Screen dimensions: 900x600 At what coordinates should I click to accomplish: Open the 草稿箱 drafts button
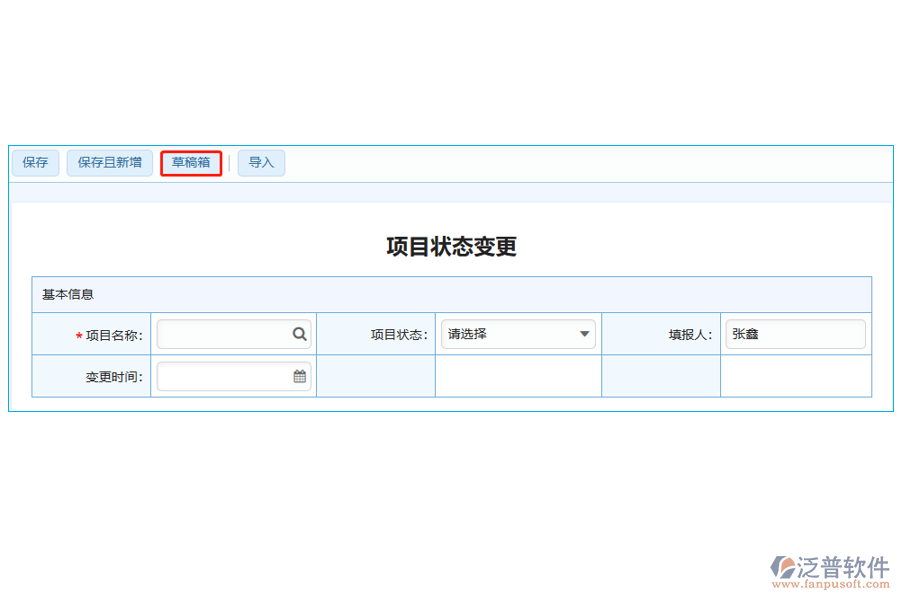(x=190, y=162)
